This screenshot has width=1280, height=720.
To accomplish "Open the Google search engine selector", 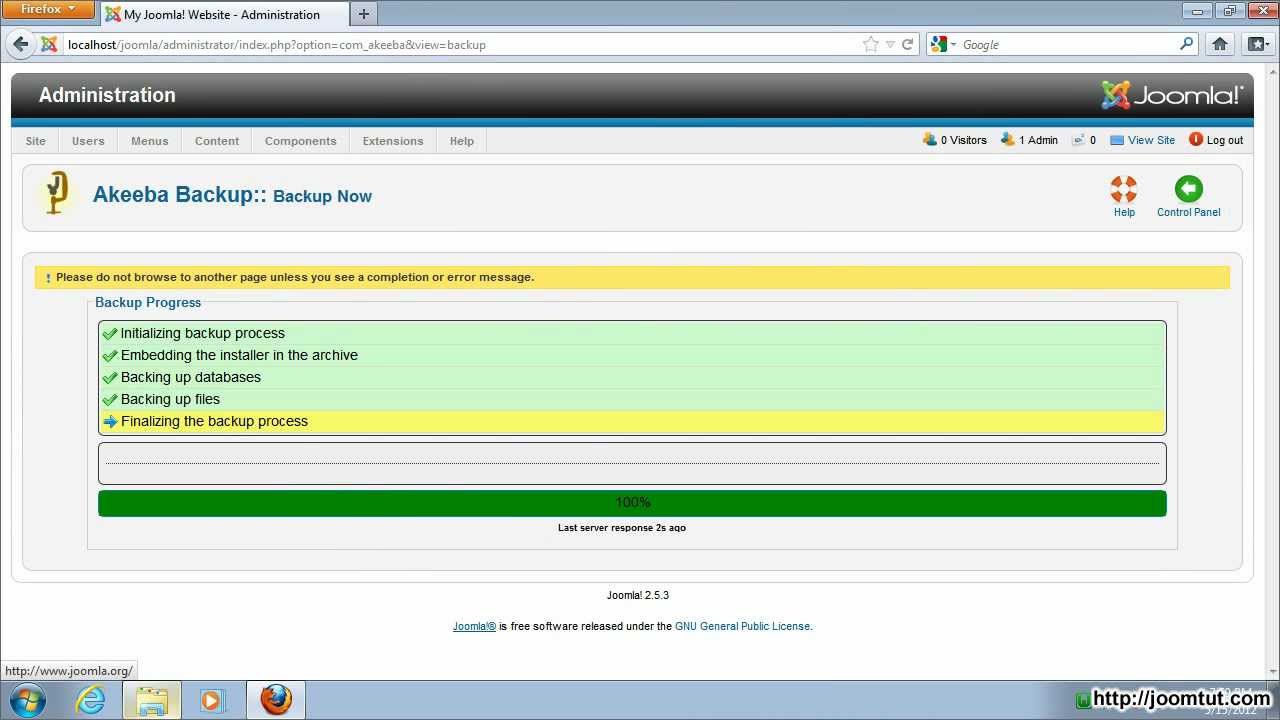I will tap(944, 44).
